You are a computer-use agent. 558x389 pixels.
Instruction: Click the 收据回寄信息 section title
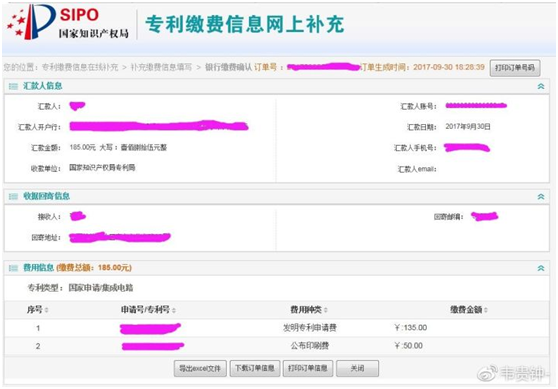click(46, 196)
